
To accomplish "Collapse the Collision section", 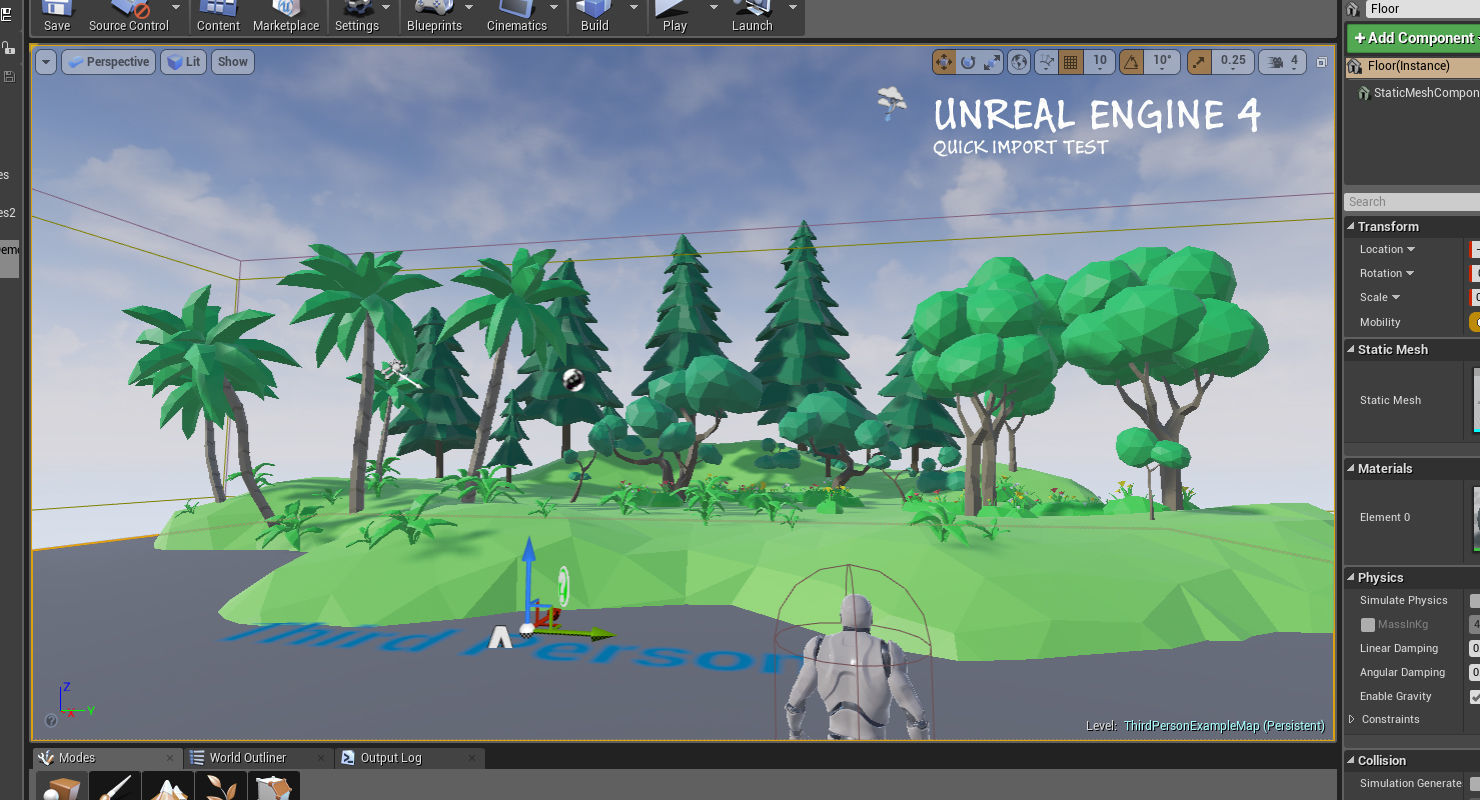I will tap(1351, 761).
